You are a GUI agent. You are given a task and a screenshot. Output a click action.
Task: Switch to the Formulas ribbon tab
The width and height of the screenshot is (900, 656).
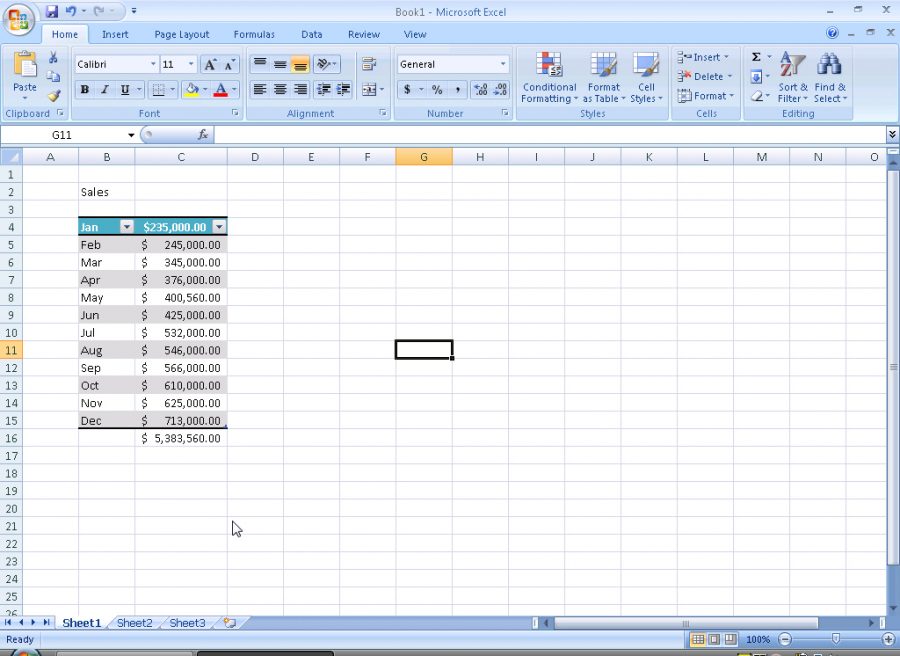pyautogui.click(x=254, y=33)
